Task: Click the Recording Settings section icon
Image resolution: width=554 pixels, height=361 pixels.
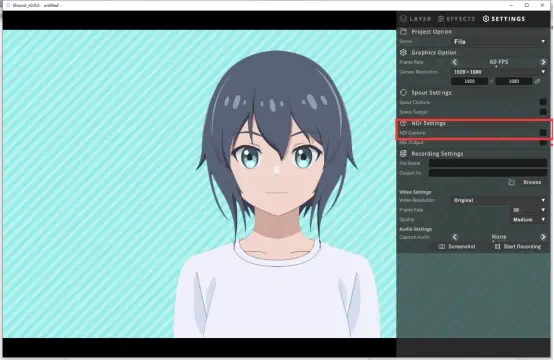Action: (x=403, y=154)
